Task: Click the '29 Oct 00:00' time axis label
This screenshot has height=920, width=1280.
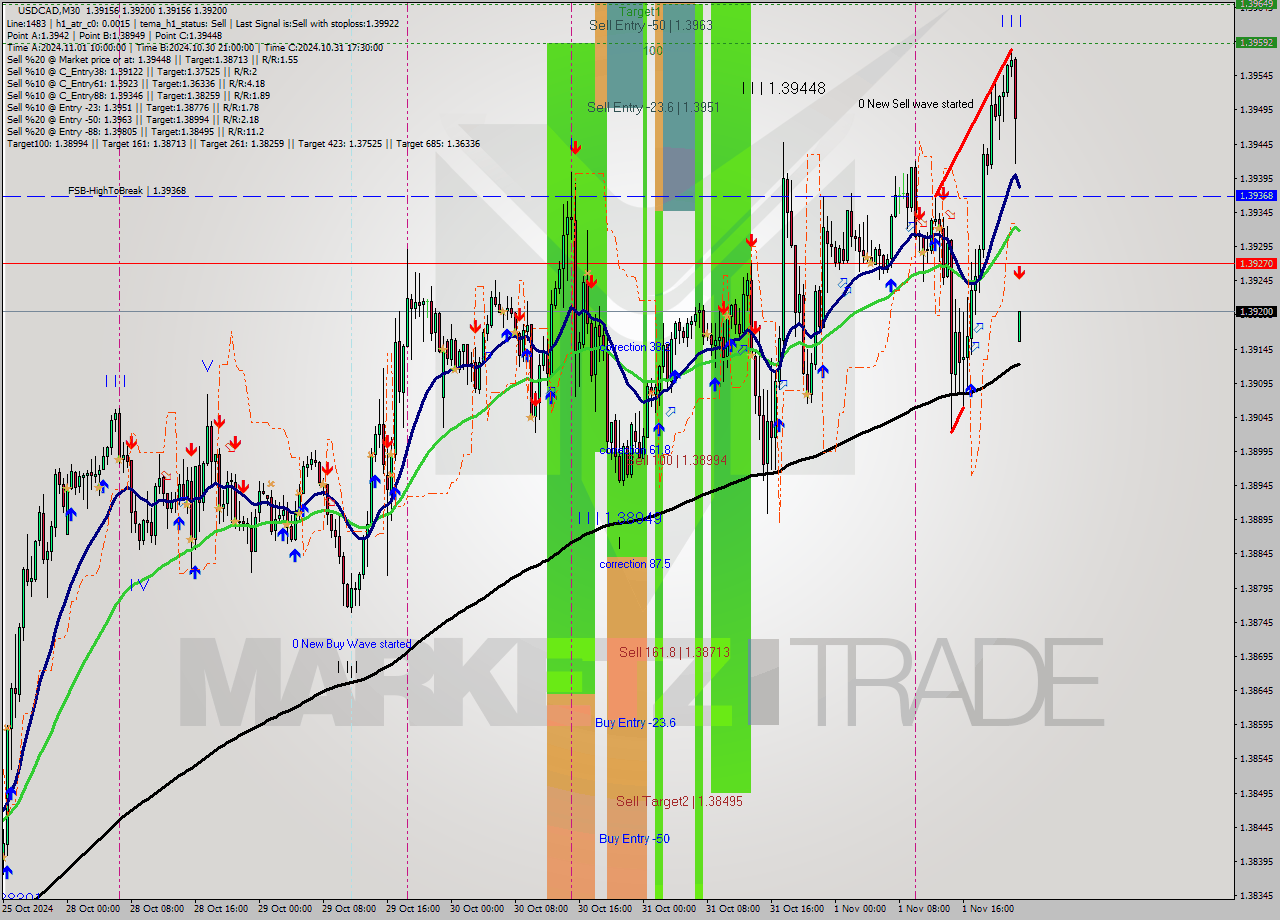Action: (285, 909)
